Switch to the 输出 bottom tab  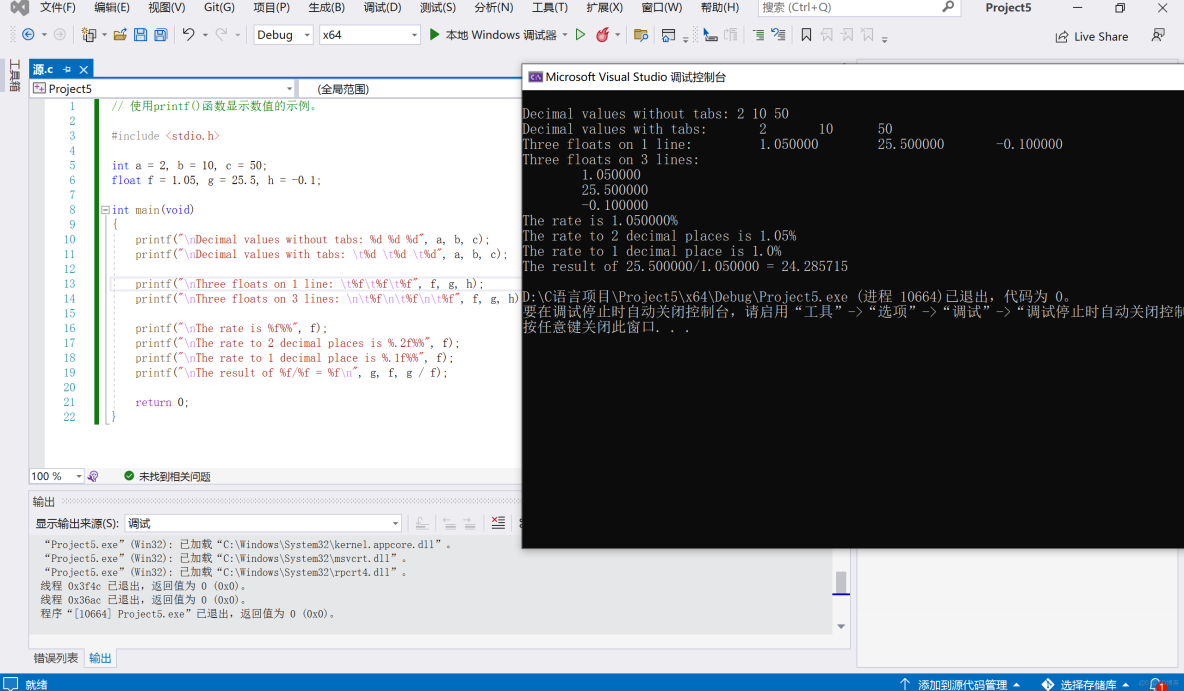[x=100, y=658]
